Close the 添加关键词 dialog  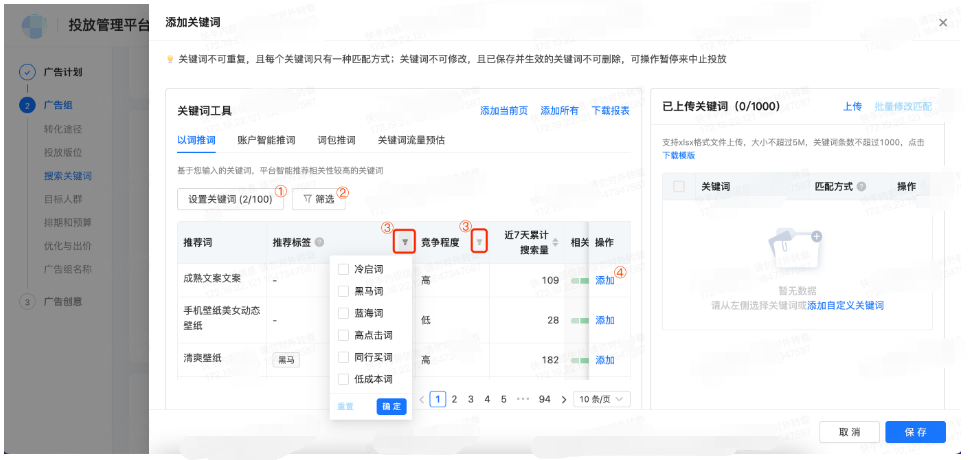pos(943,22)
